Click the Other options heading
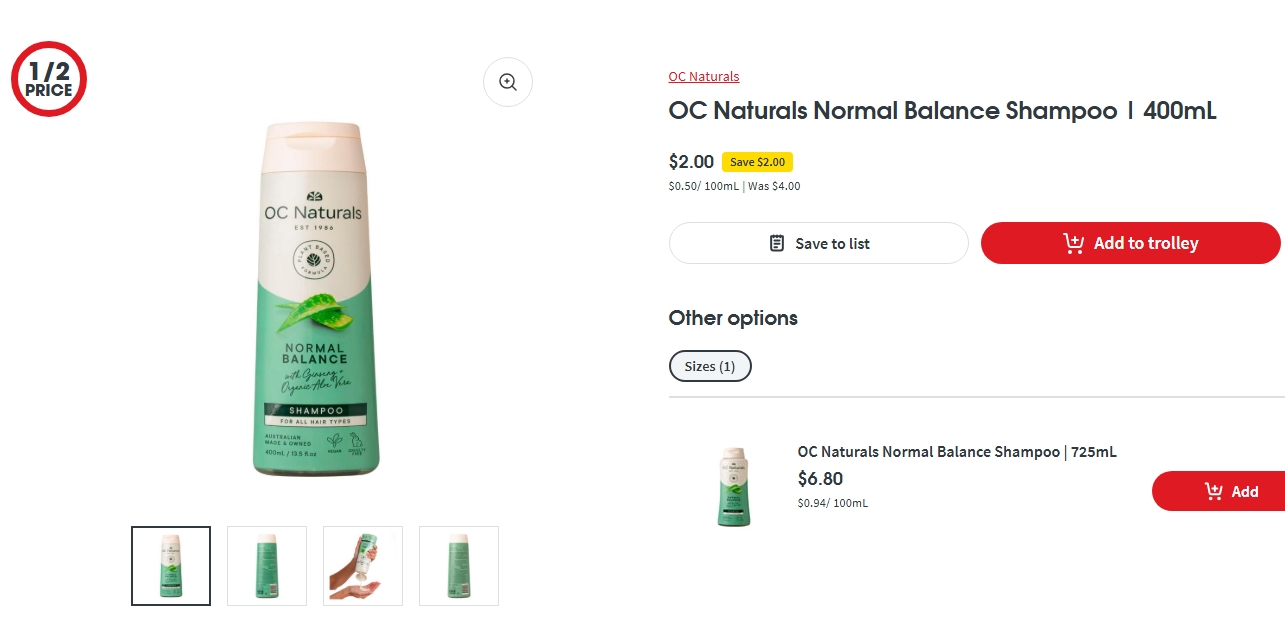This screenshot has width=1285, height=635. tap(733, 318)
